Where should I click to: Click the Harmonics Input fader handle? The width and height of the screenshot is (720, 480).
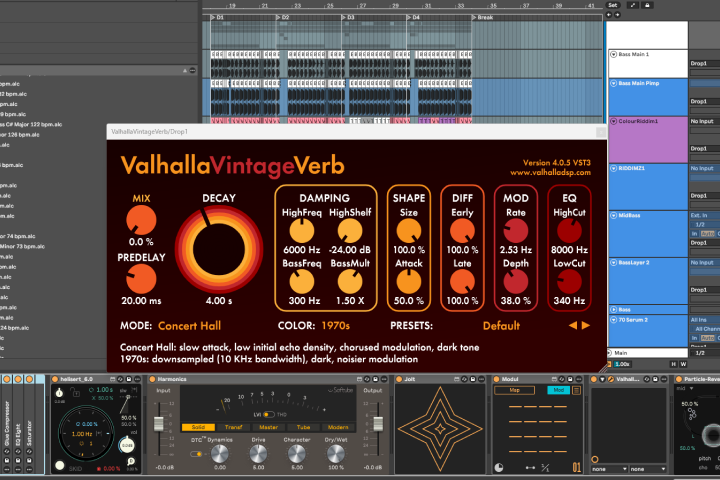pos(158,424)
